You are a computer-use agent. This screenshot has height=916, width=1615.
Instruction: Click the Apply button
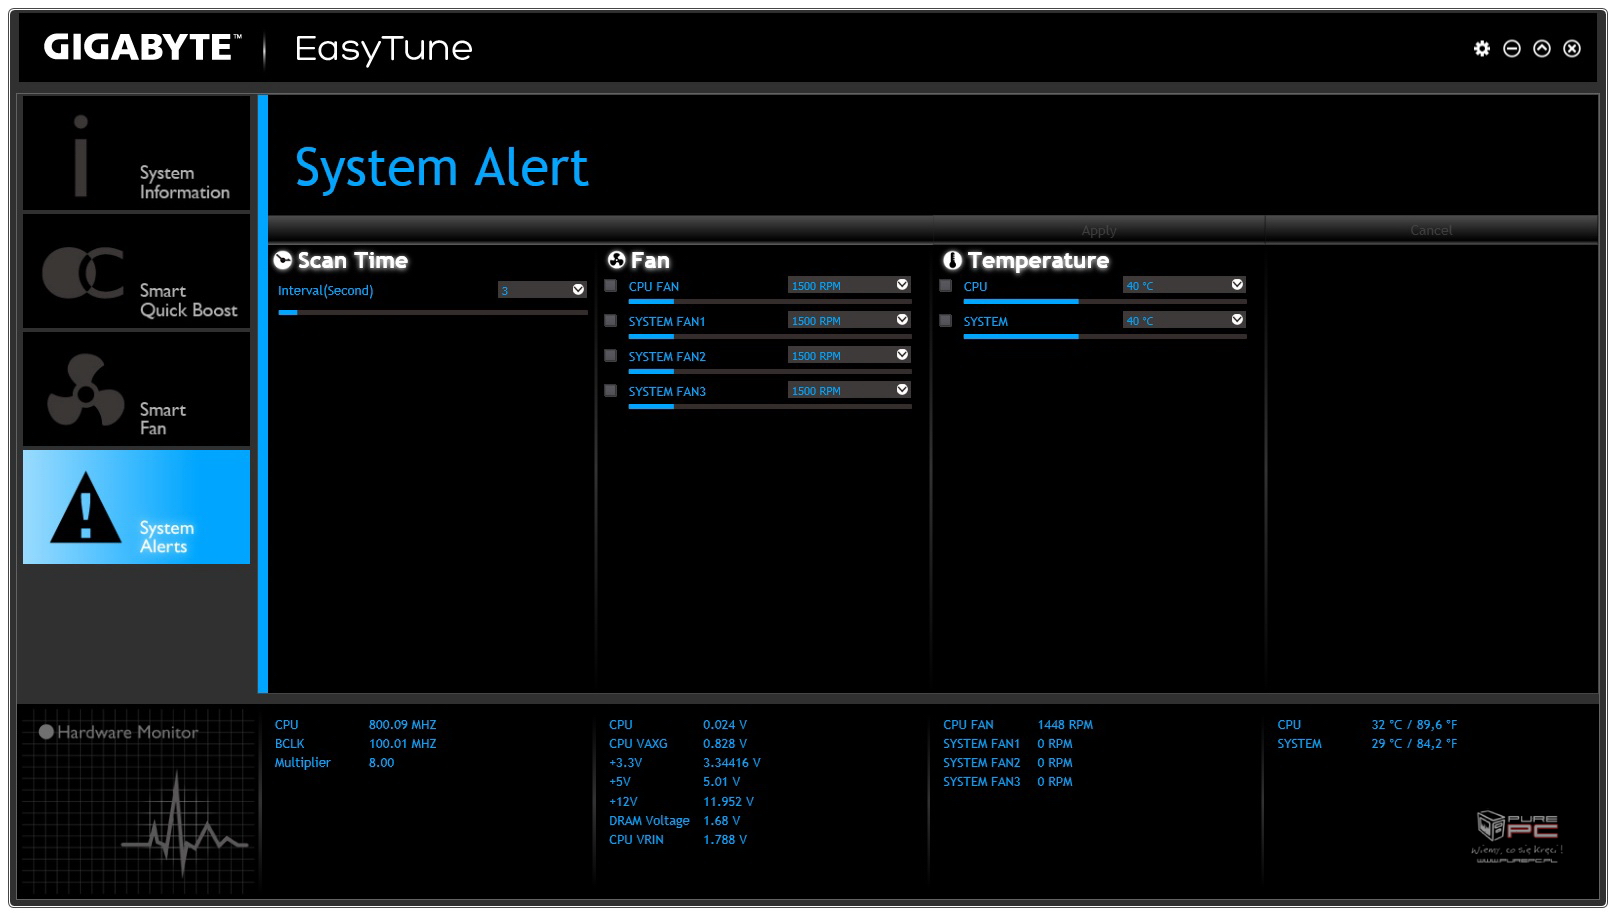point(1099,230)
